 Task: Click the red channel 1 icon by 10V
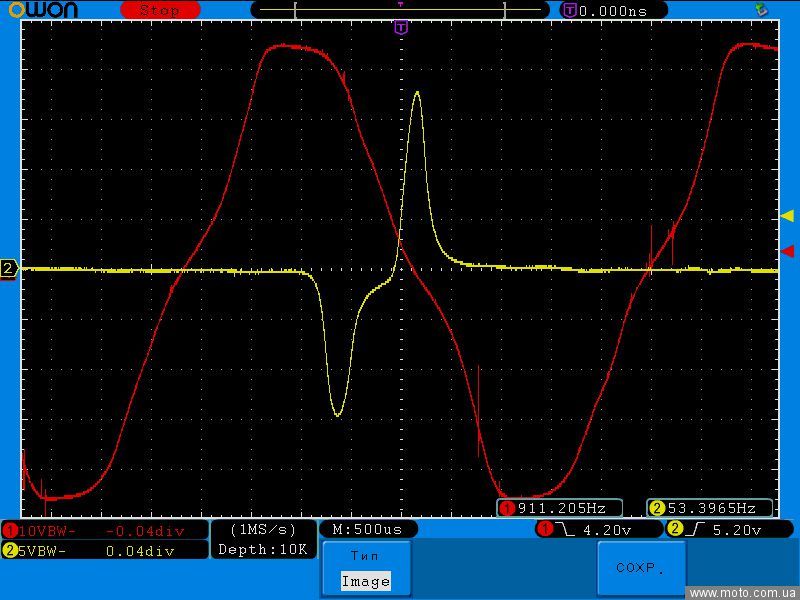10,530
